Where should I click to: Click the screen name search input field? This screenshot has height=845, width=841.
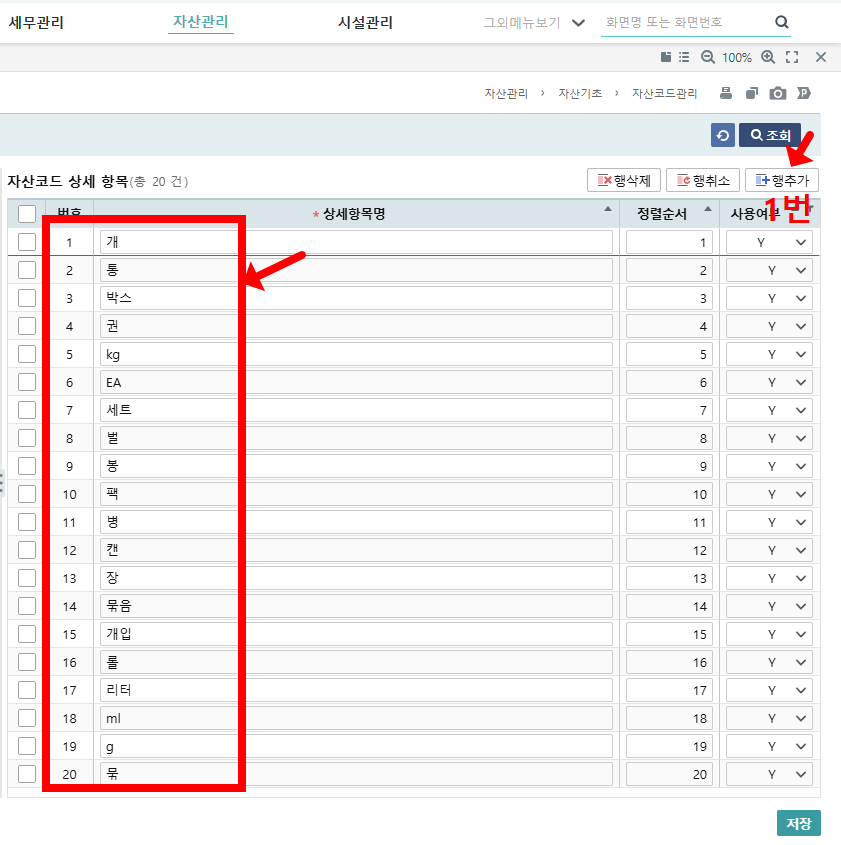[x=685, y=22]
